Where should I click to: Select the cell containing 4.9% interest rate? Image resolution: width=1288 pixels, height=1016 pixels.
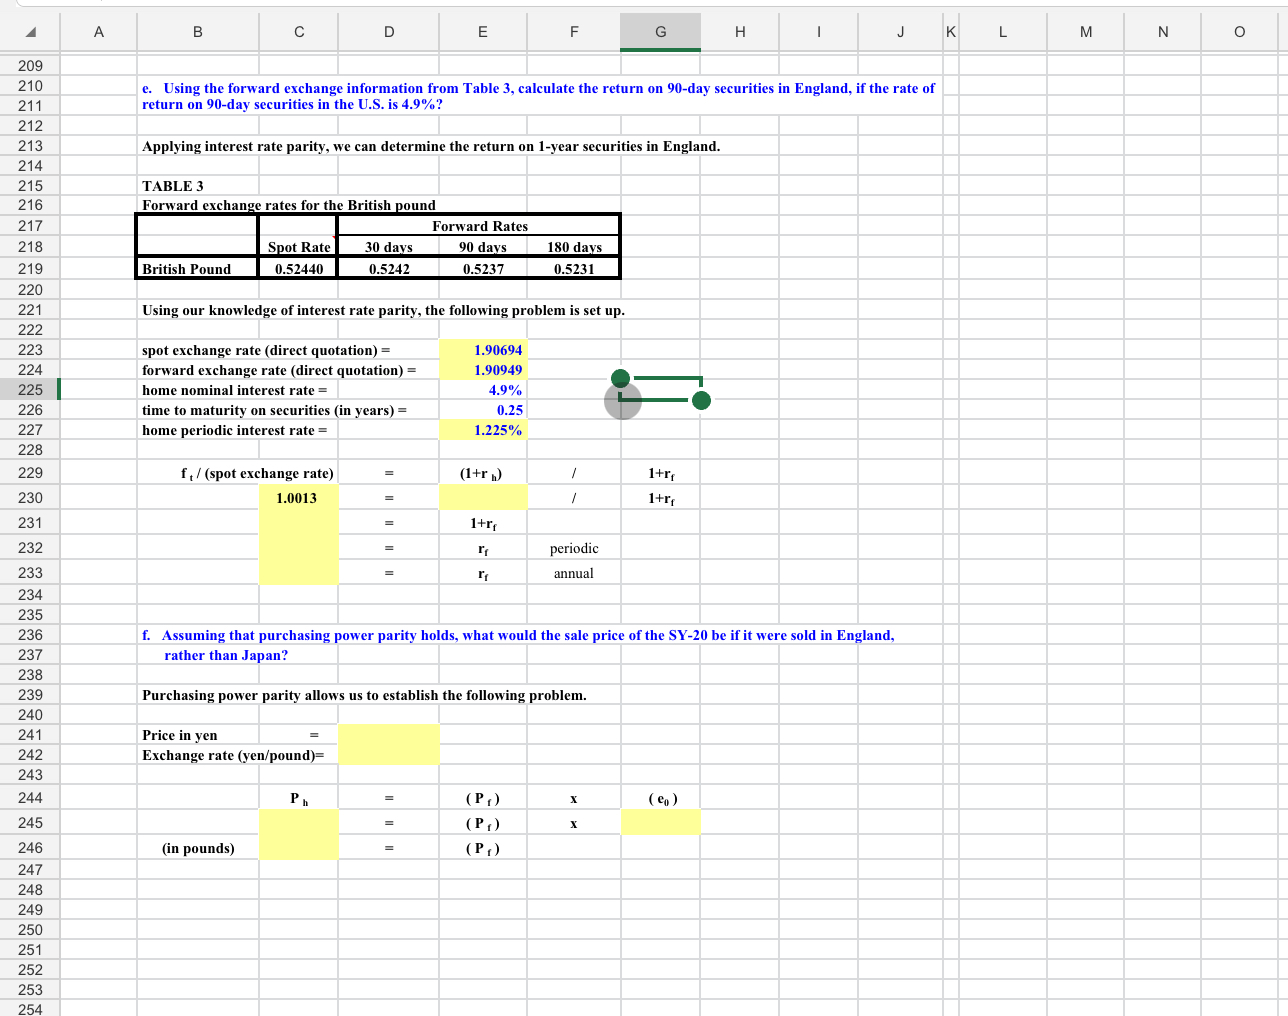click(482, 390)
